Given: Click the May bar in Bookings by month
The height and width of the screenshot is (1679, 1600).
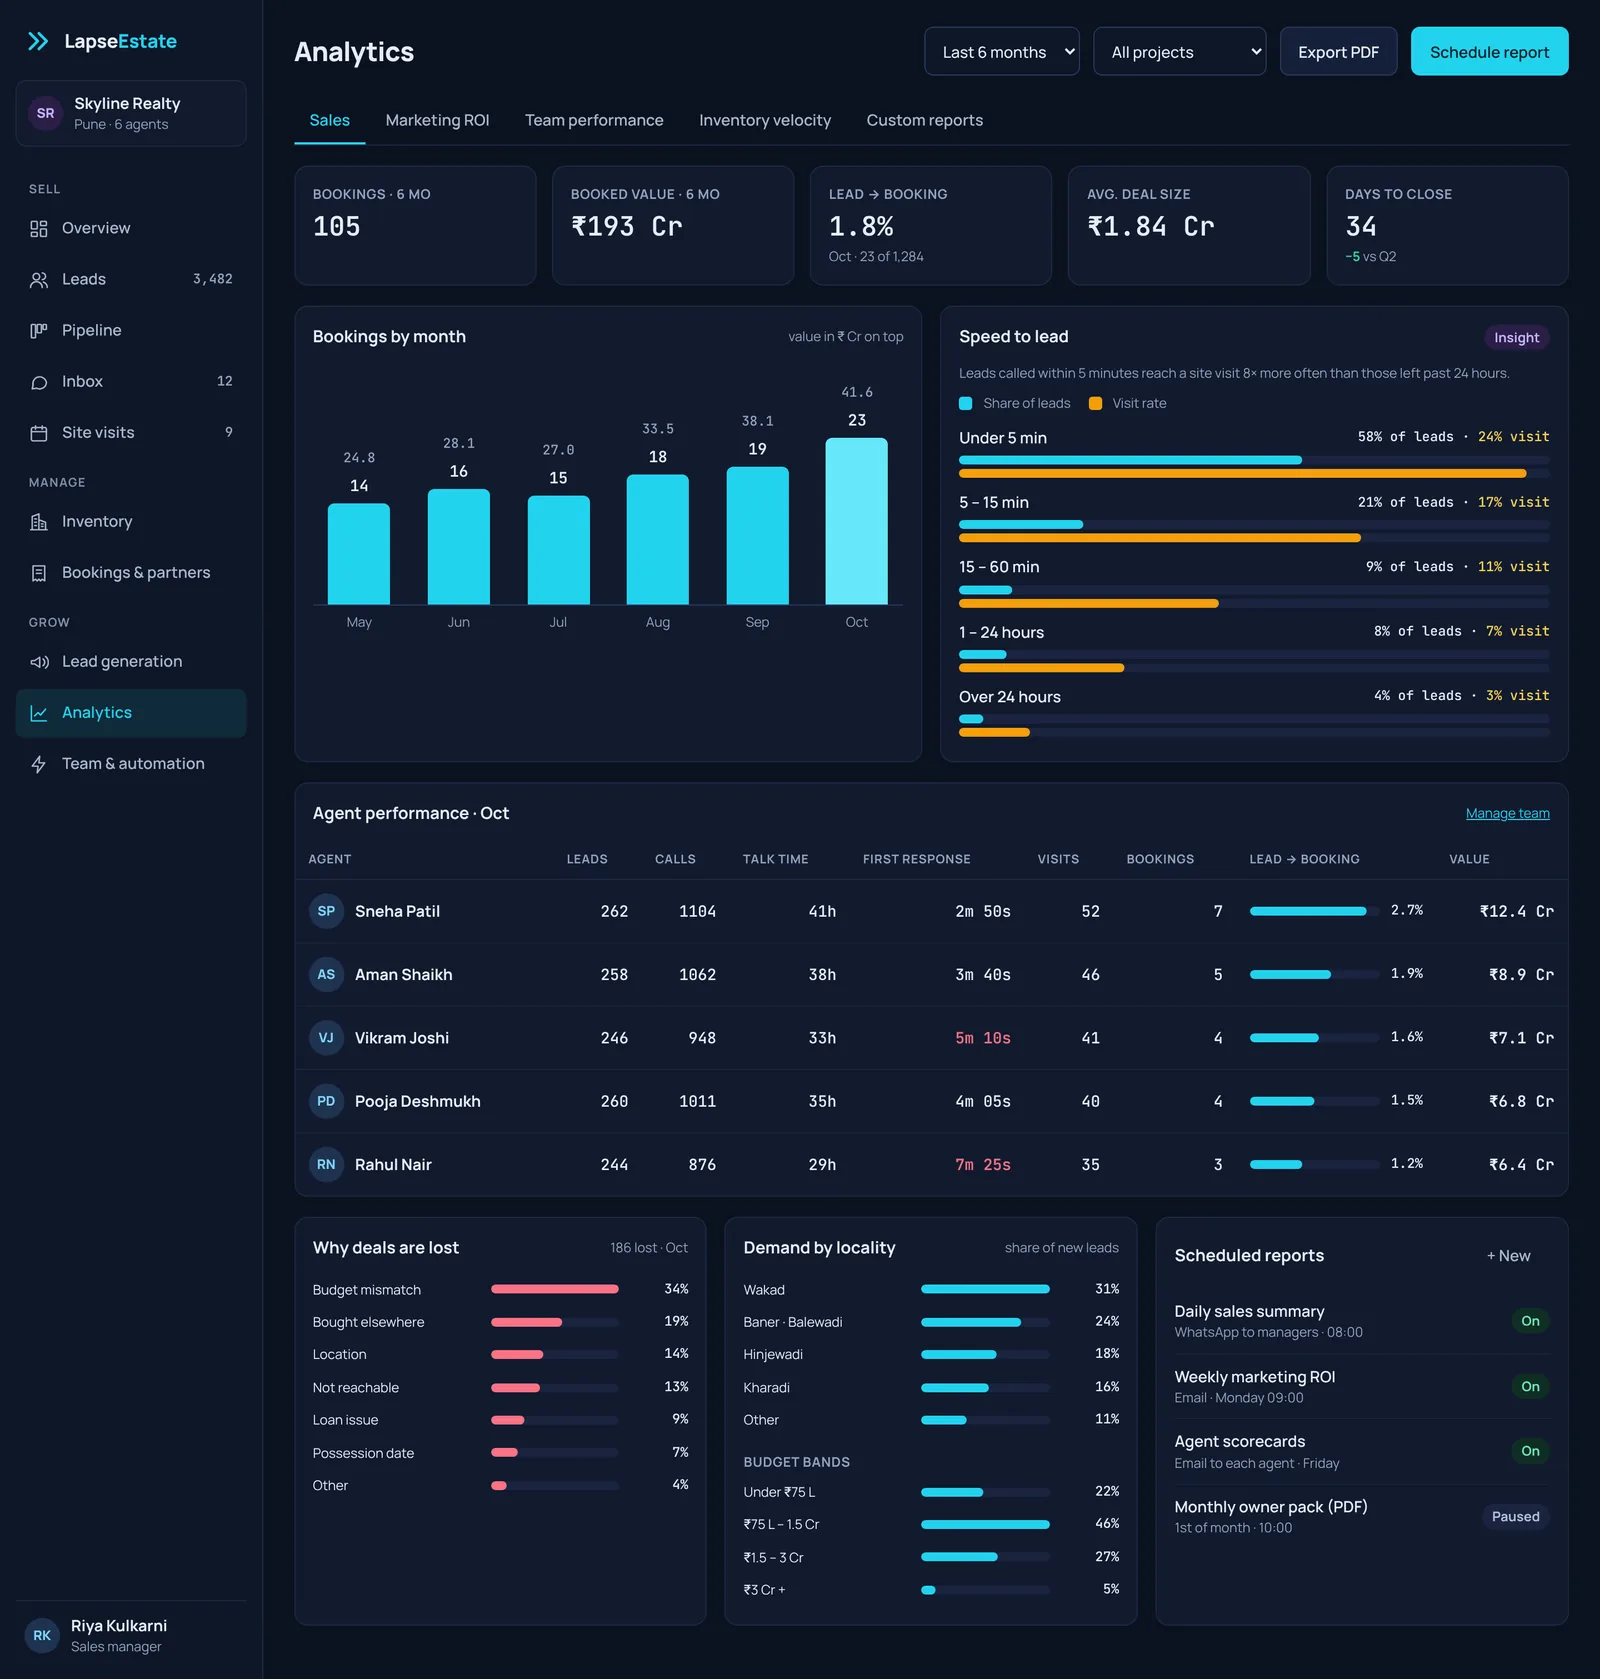Looking at the screenshot, I should click(358, 554).
